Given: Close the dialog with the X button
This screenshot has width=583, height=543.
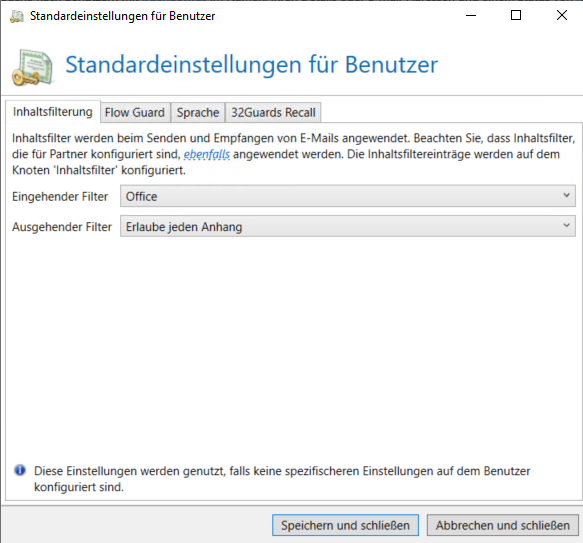Looking at the screenshot, I should (561, 16).
